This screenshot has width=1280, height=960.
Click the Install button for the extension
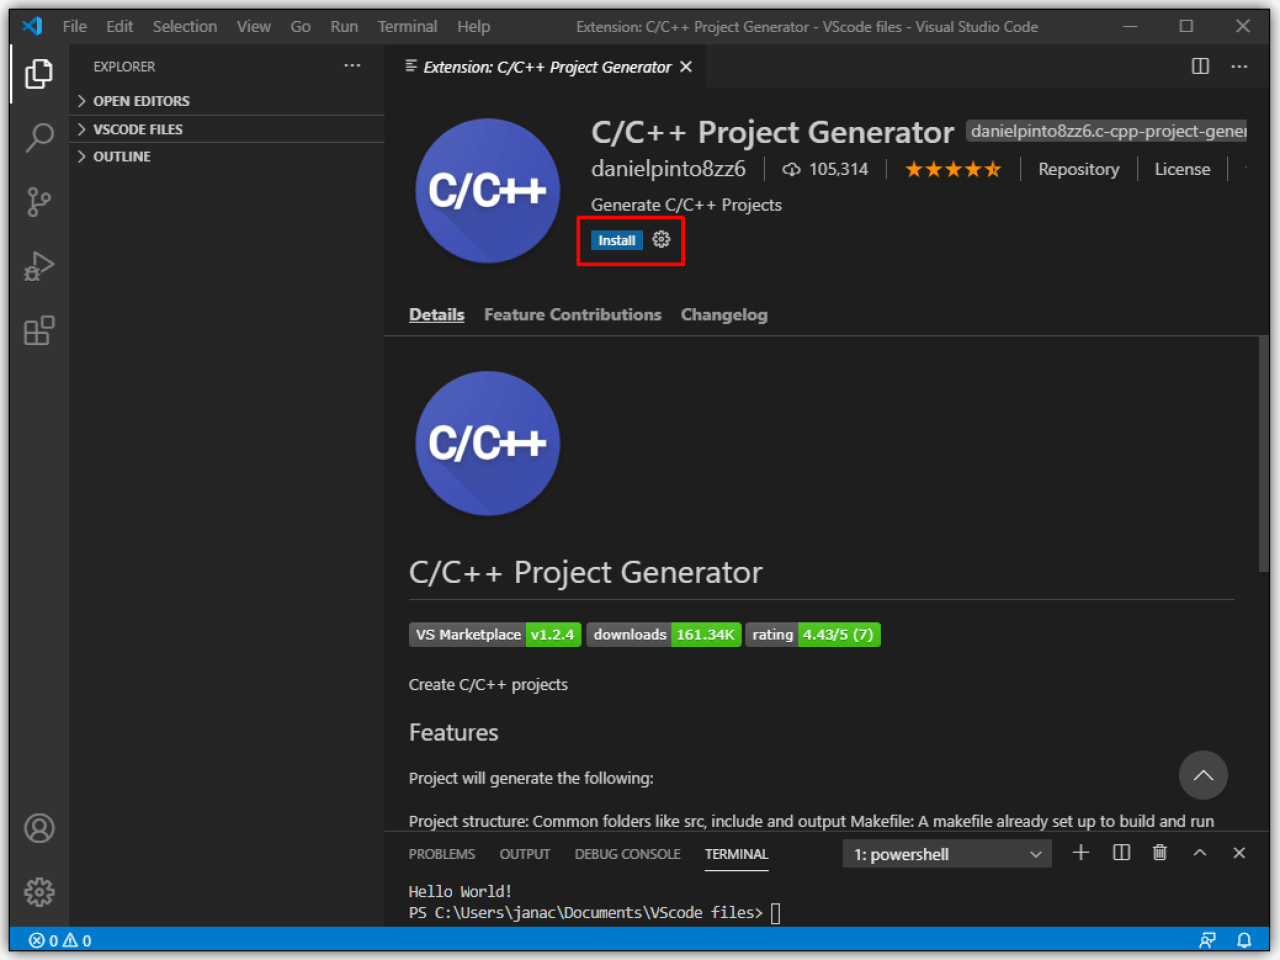pos(617,240)
